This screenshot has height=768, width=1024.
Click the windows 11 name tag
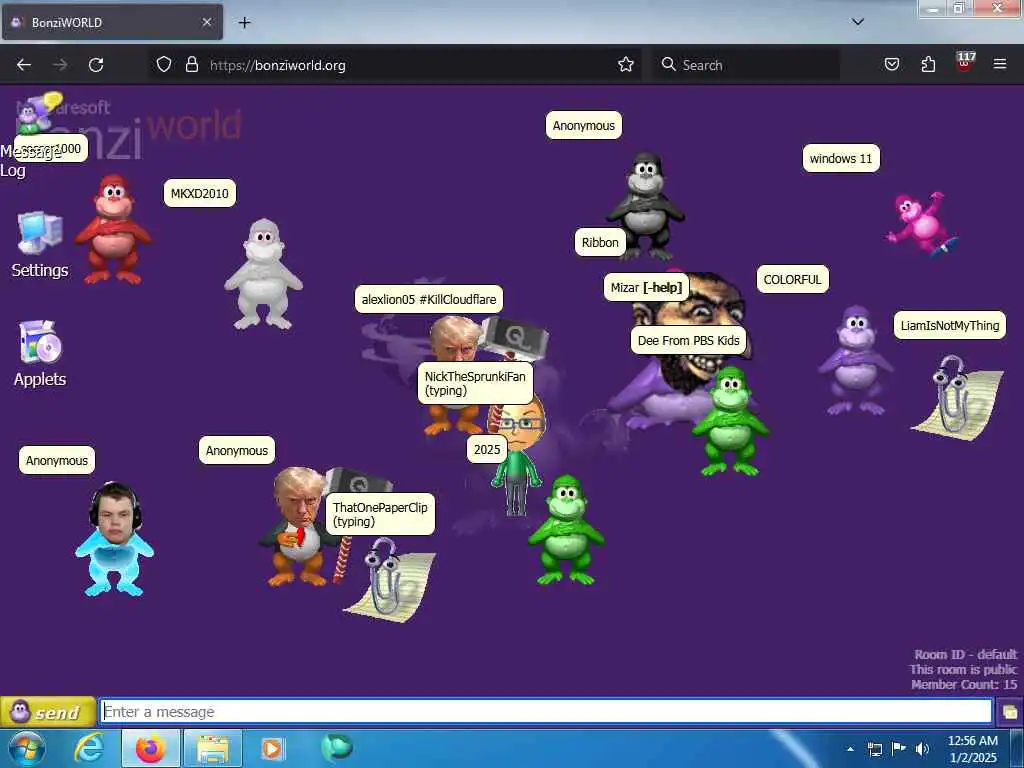tap(841, 159)
